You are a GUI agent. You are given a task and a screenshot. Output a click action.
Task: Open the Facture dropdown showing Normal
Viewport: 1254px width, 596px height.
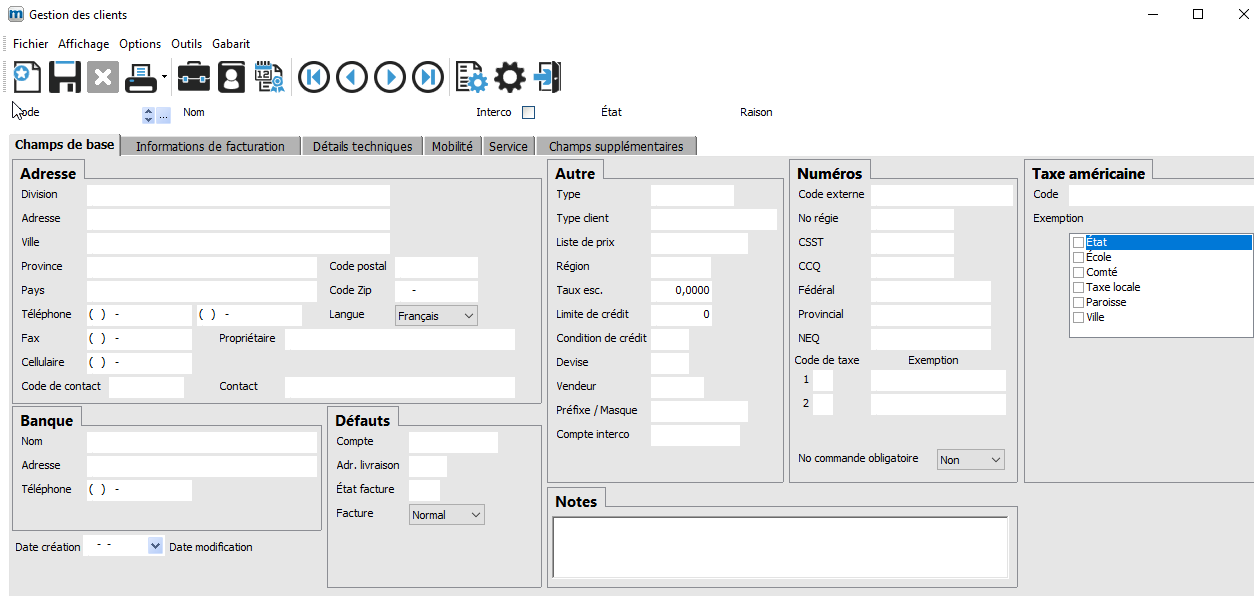pyautogui.click(x=447, y=514)
